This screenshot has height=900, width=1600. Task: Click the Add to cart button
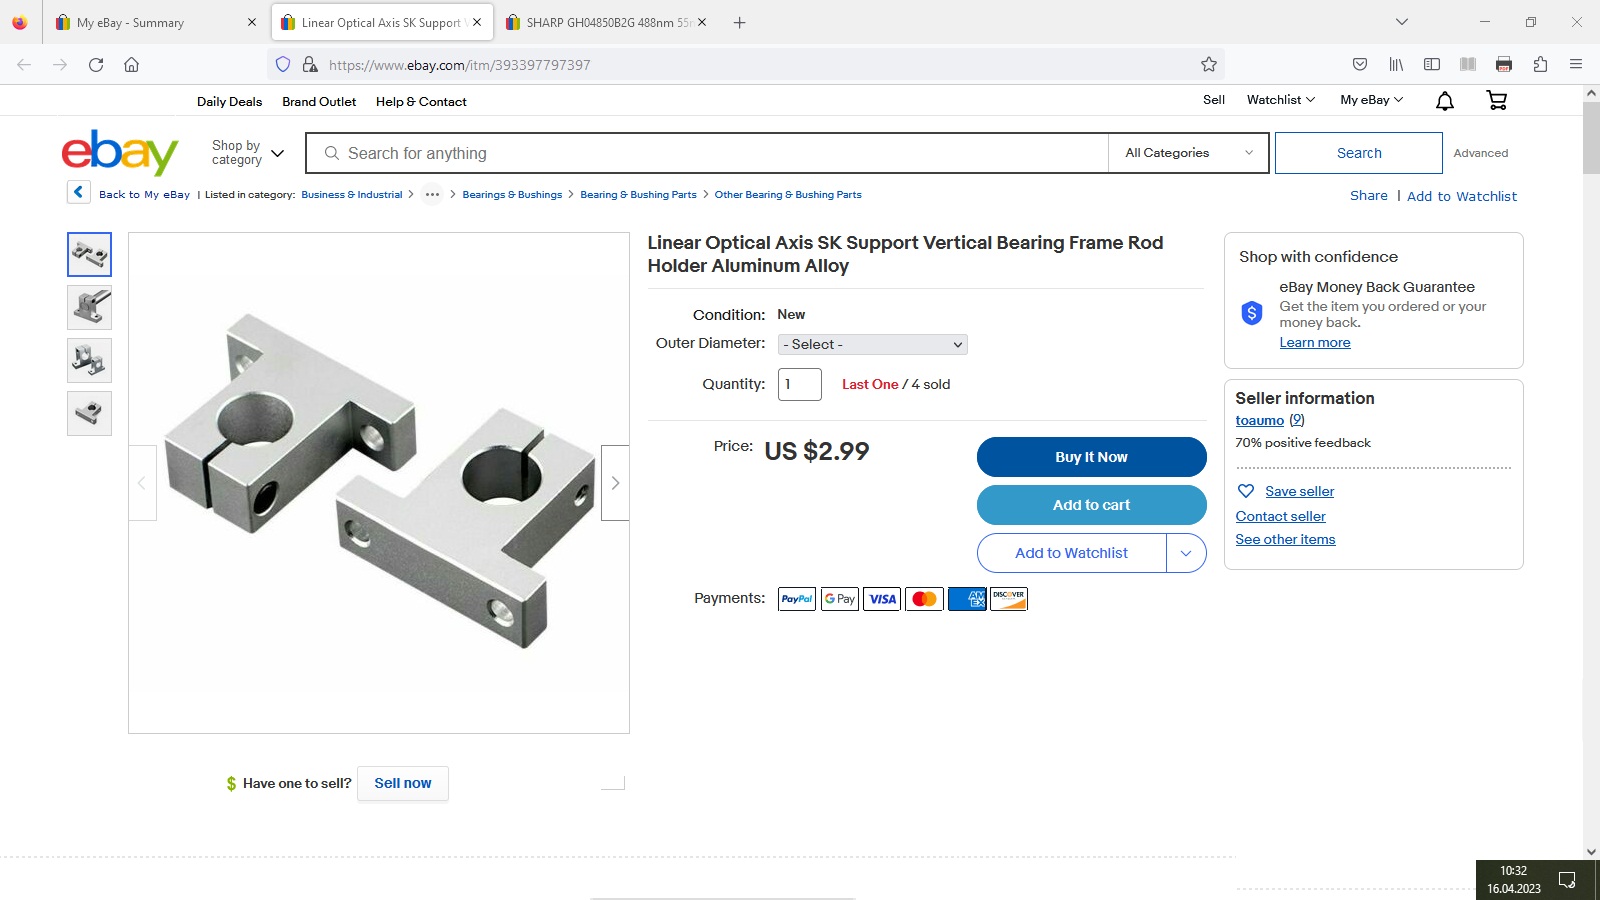point(1091,505)
